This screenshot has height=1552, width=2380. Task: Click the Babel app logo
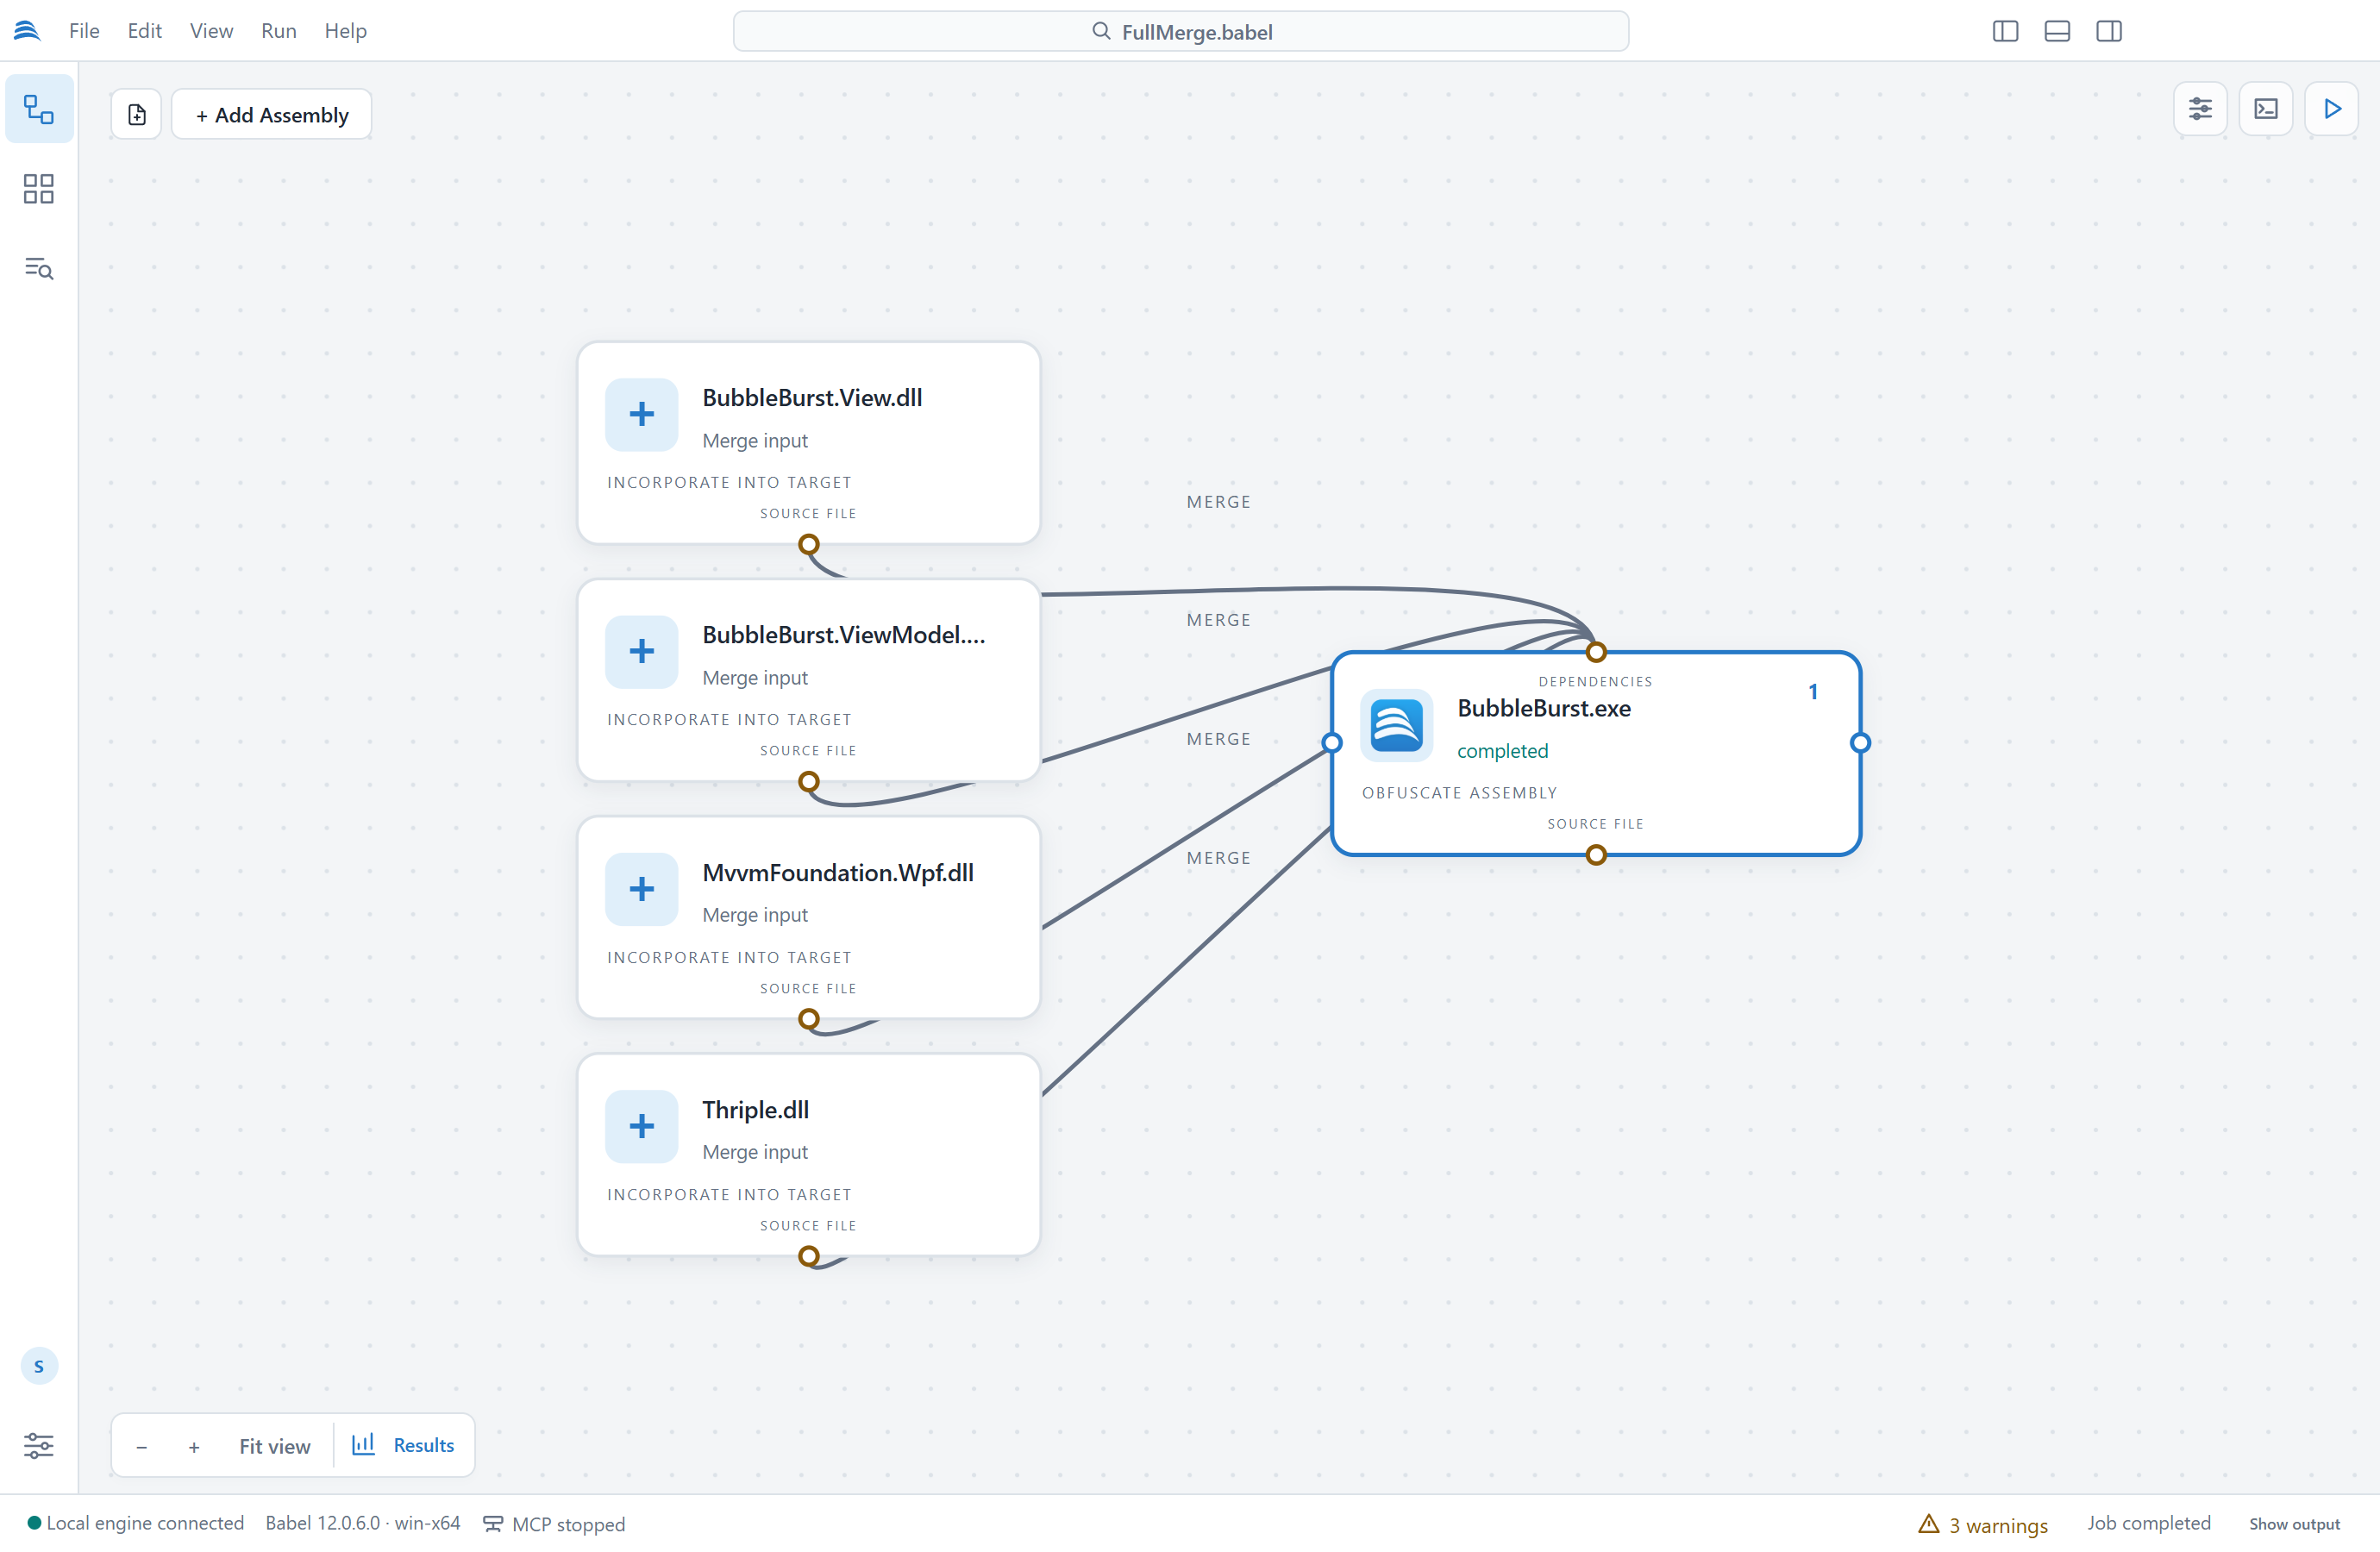click(27, 31)
